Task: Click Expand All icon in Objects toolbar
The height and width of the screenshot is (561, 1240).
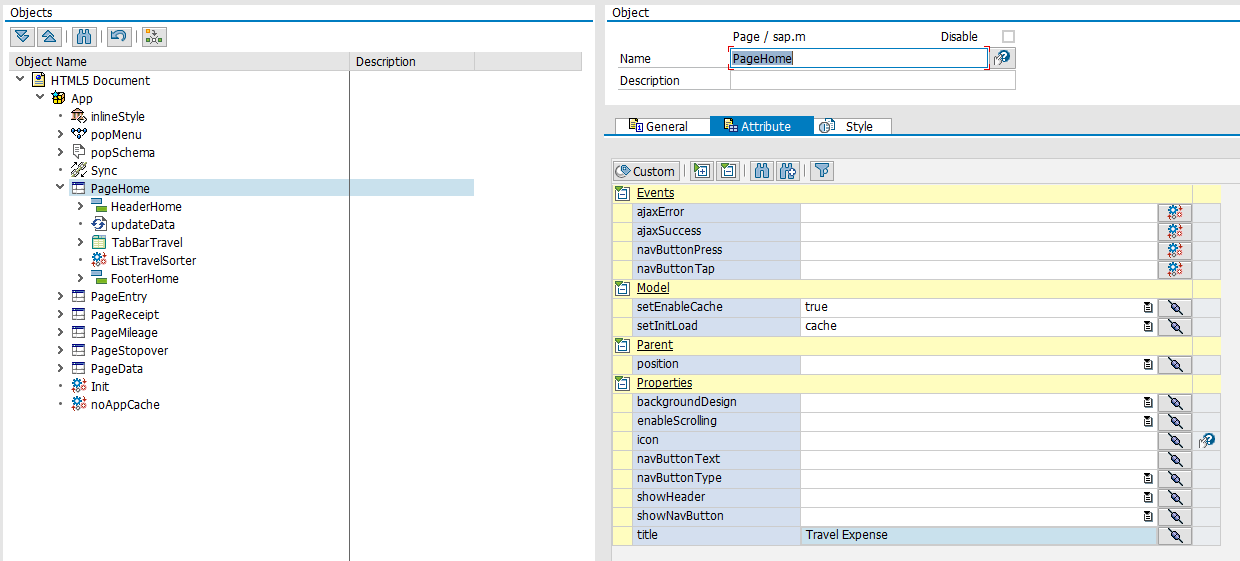Action: [x=22, y=36]
